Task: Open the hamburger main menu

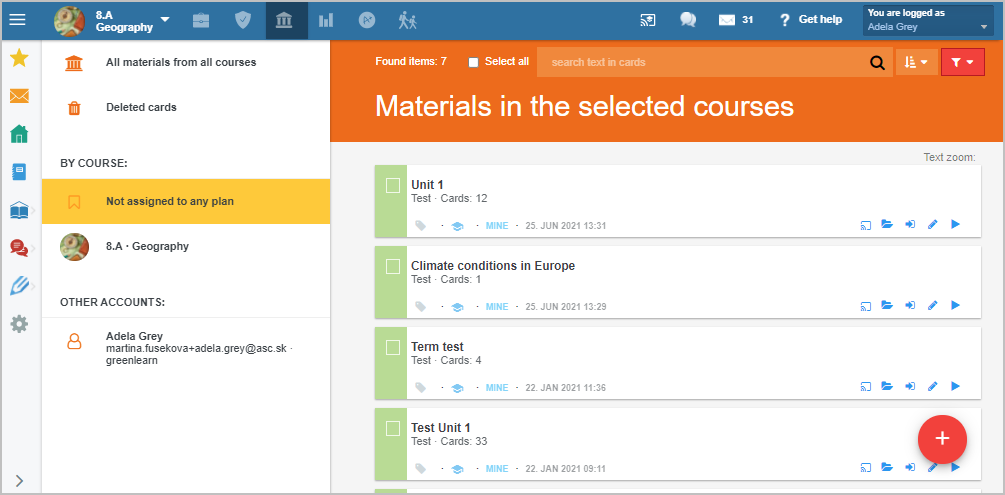Action: coord(17,20)
